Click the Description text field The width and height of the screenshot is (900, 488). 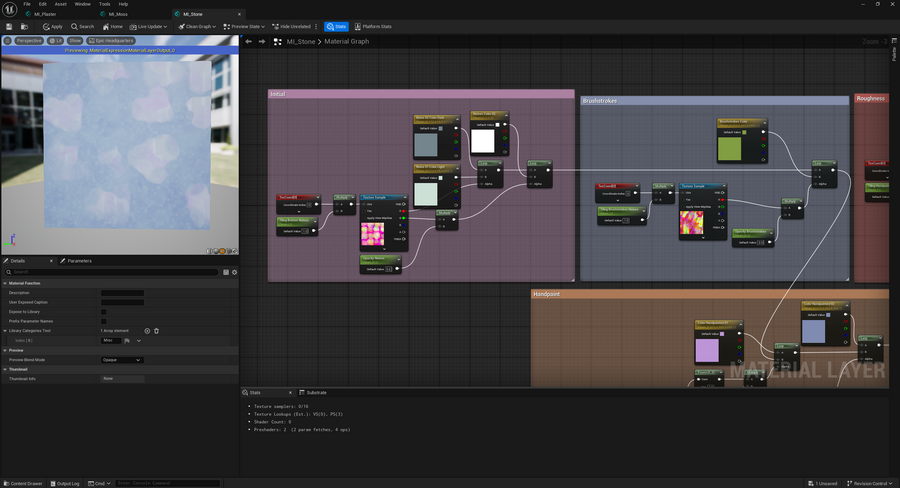pos(122,293)
